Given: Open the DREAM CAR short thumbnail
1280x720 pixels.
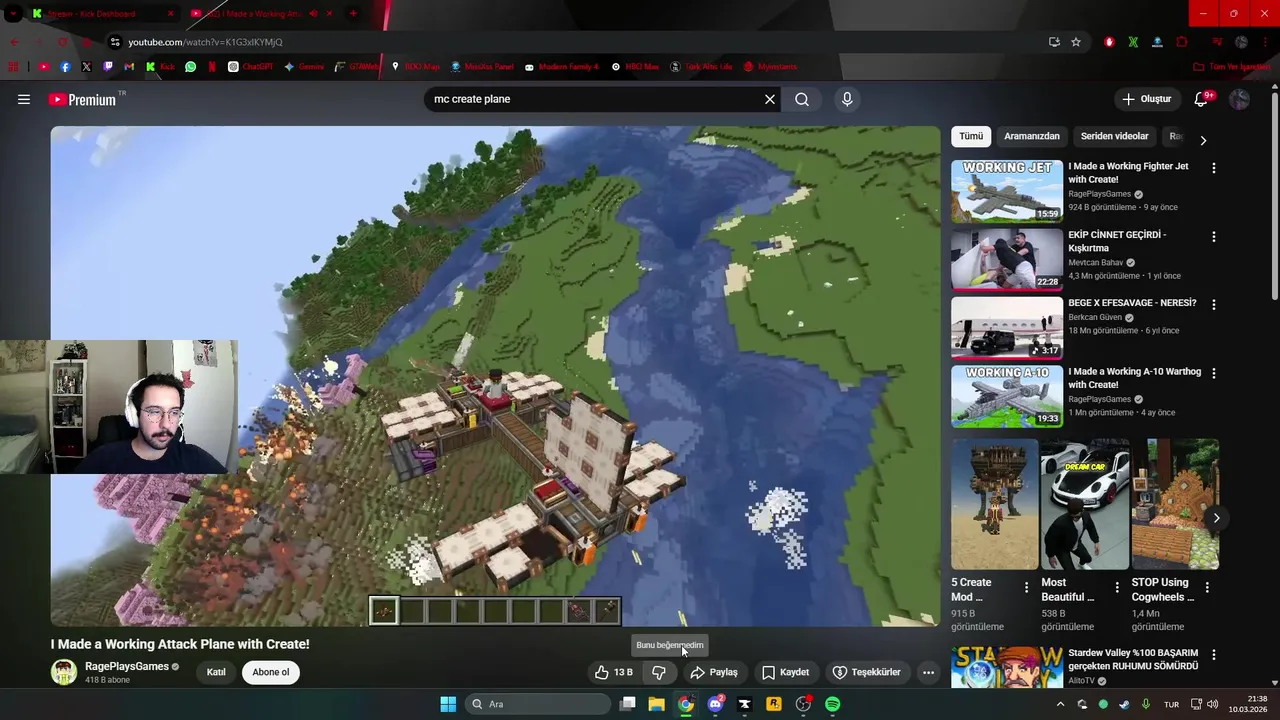Looking at the screenshot, I should (x=1085, y=504).
